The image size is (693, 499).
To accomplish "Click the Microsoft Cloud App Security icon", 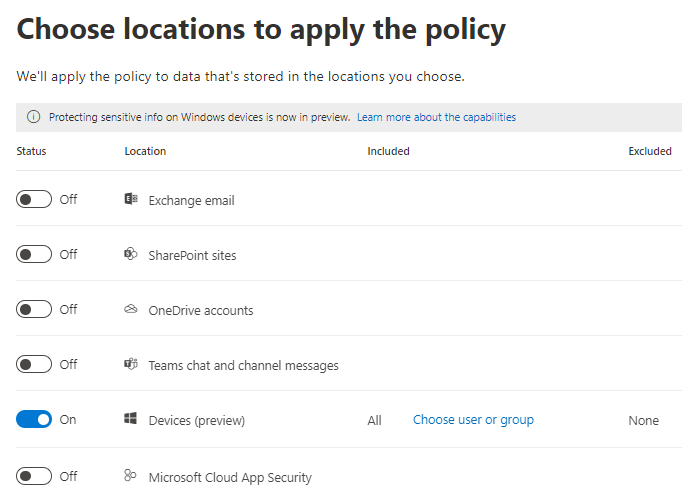I will coord(130,477).
